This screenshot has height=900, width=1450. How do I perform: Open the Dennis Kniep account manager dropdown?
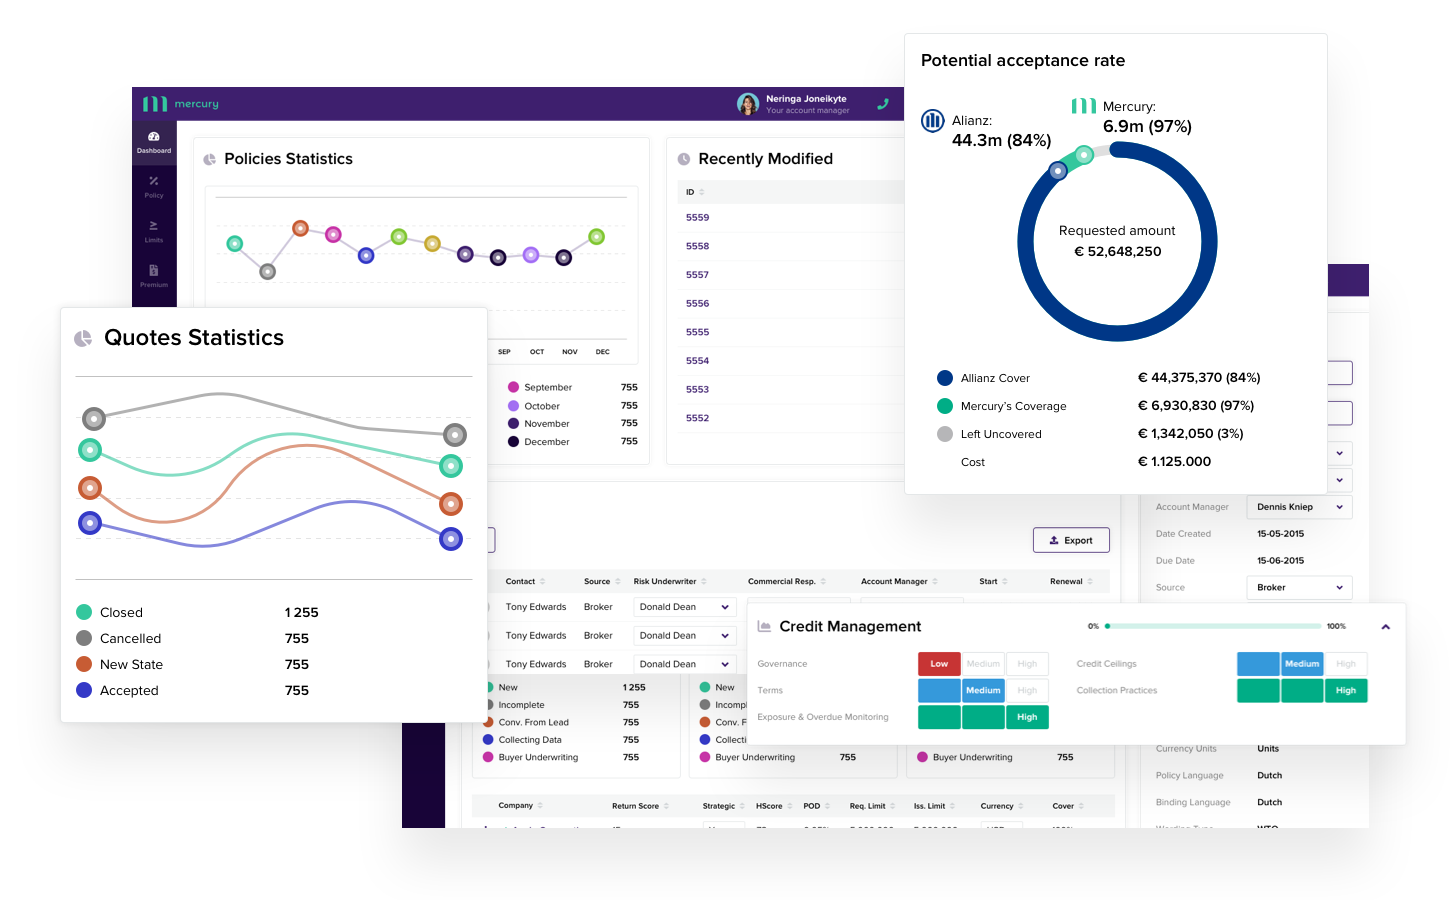(1299, 507)
